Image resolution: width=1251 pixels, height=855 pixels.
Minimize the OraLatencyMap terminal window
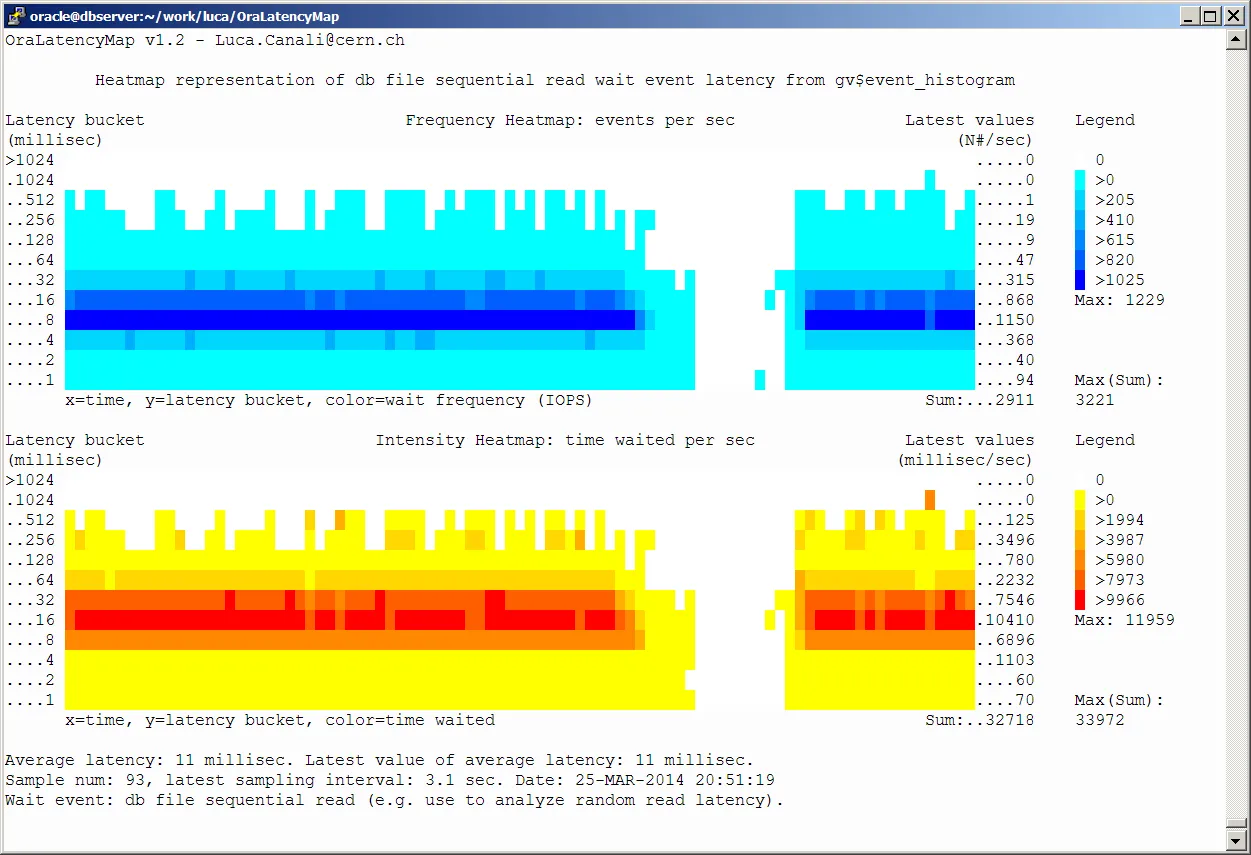[x=1189, y=16]
